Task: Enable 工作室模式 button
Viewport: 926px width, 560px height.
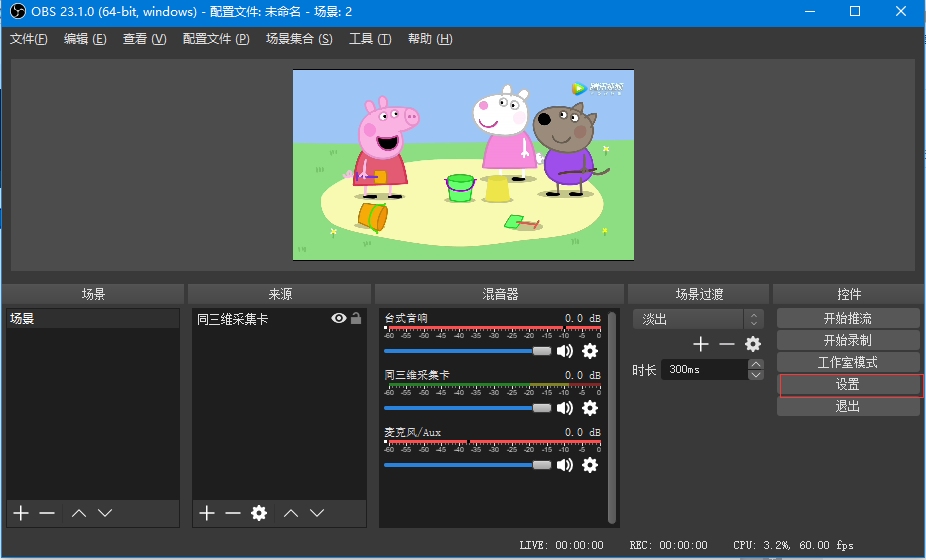Action: point(848,362)
